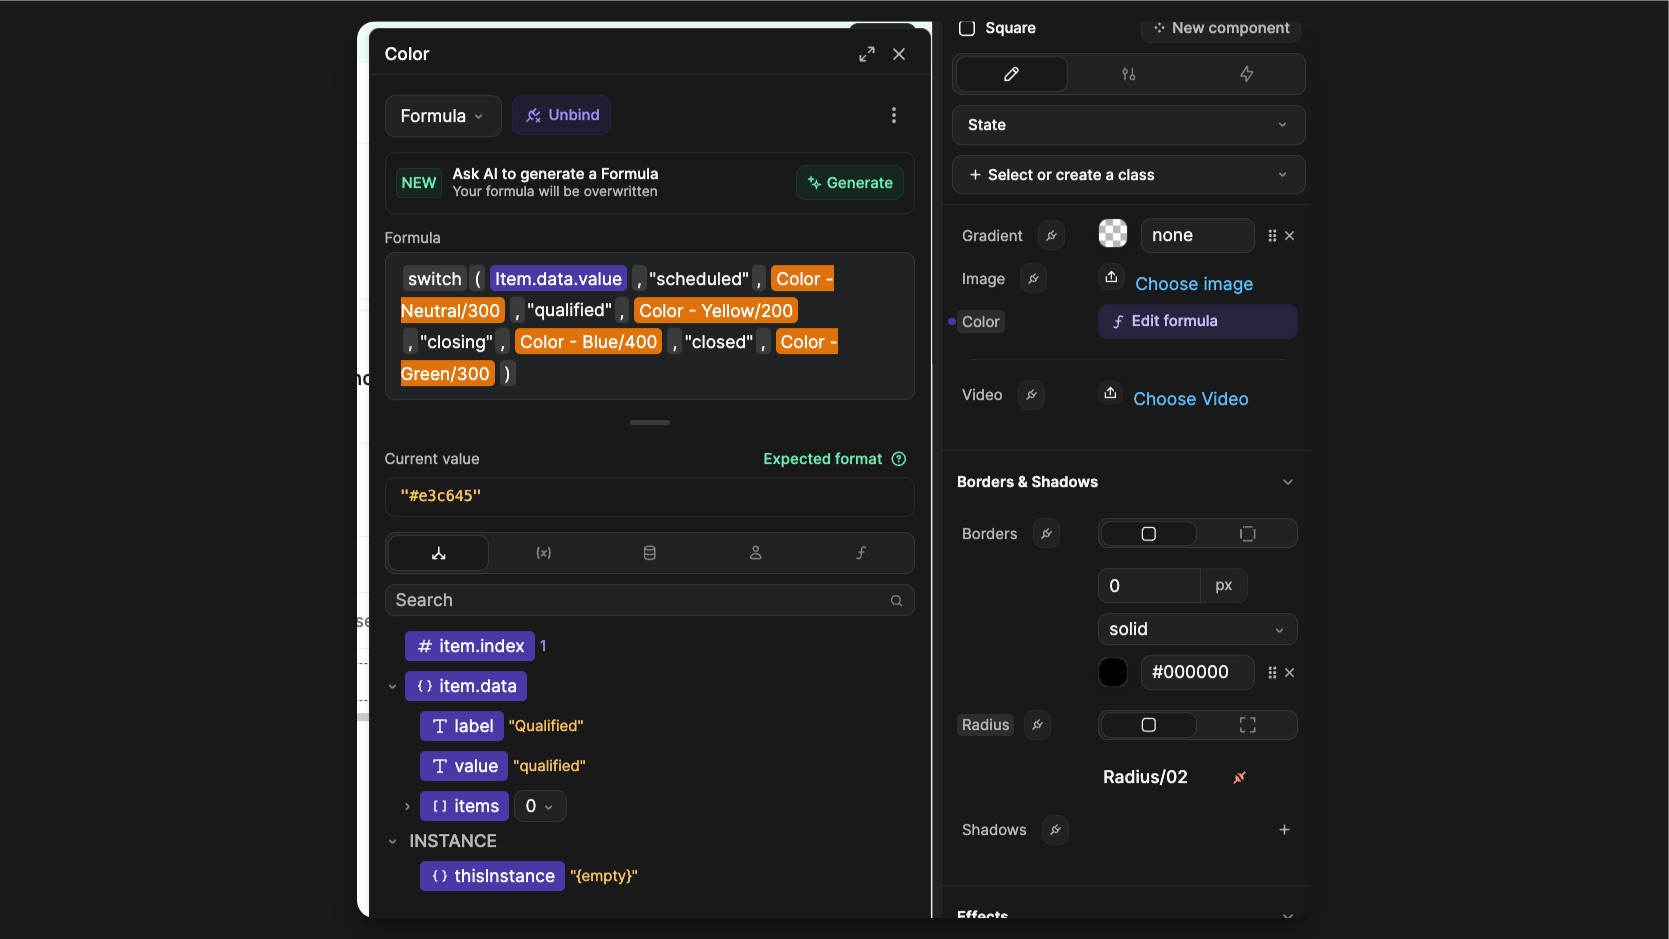Image resolution: width=1669 pixels, height=939 pixels.
Task: Click the Edit formula button
Action: pos(1197,321)
